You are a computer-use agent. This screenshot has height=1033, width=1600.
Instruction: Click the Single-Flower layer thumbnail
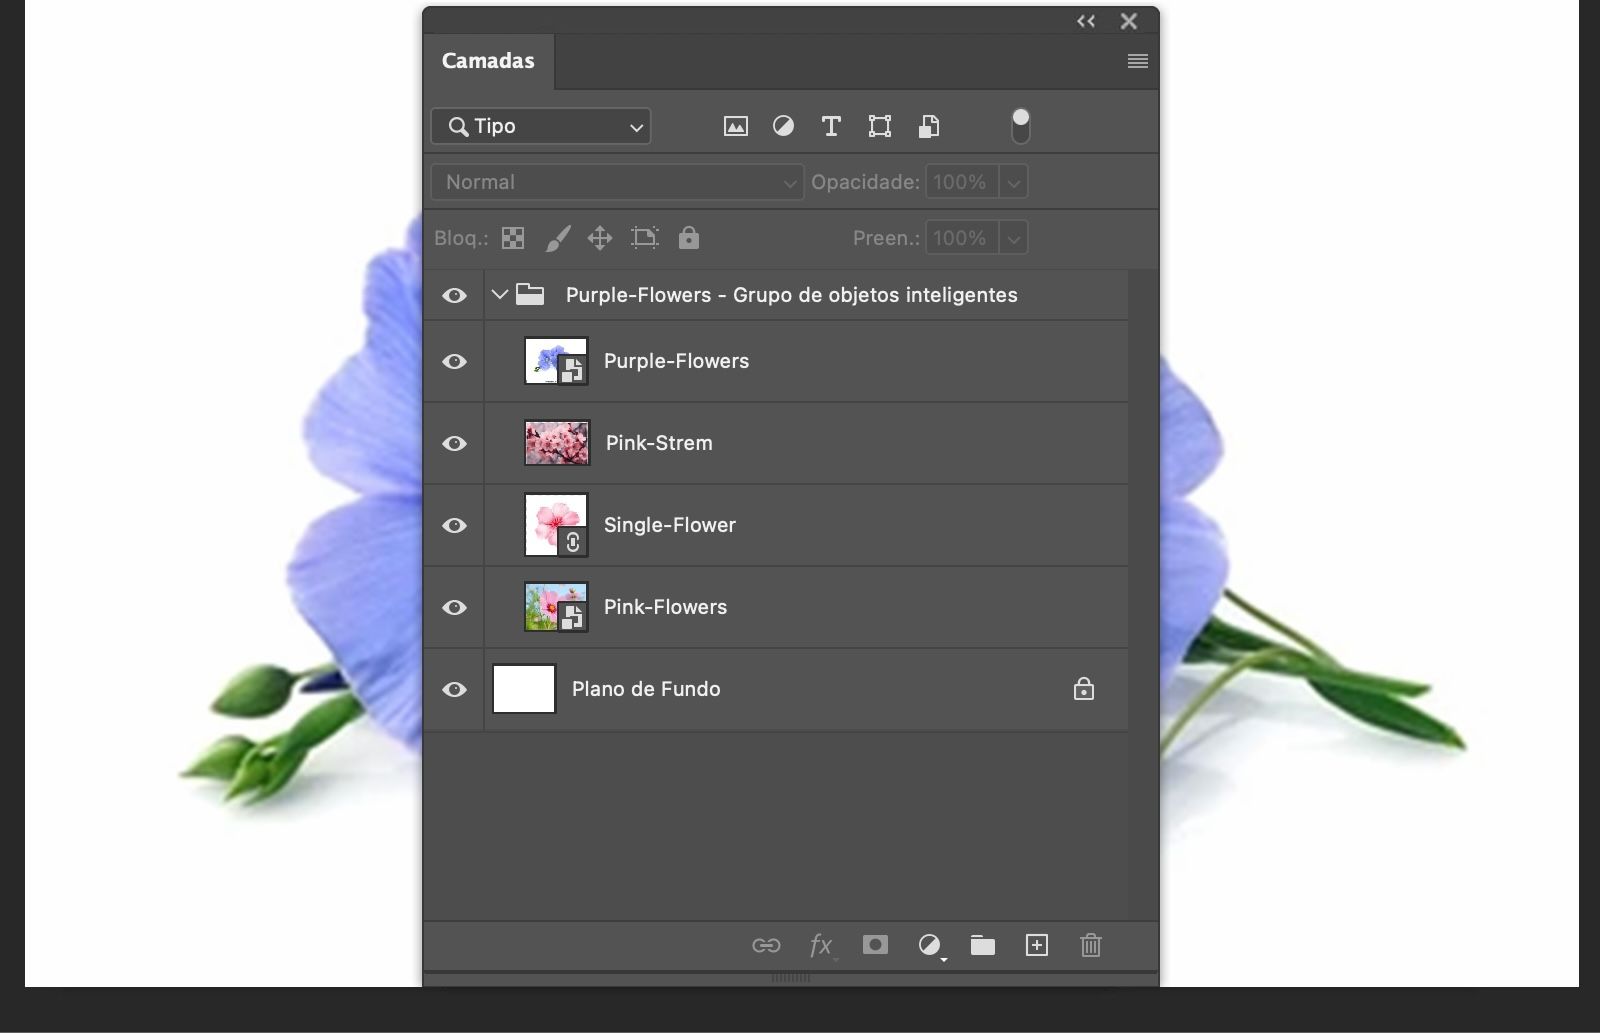[x=554, y=525]
